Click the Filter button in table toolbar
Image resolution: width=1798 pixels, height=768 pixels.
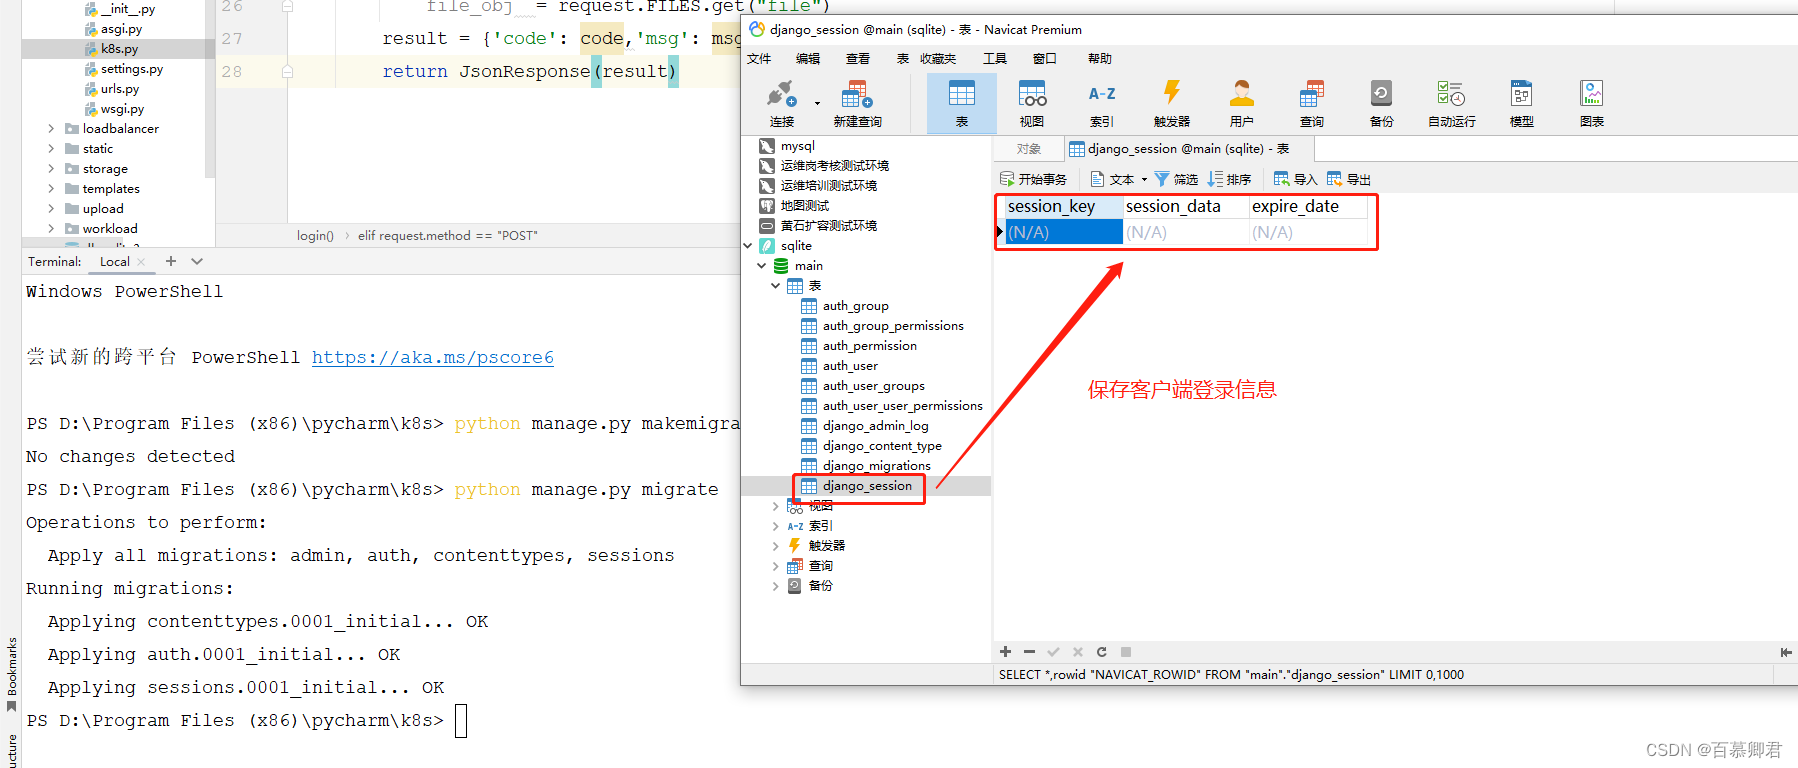(x=1176, y=179)
